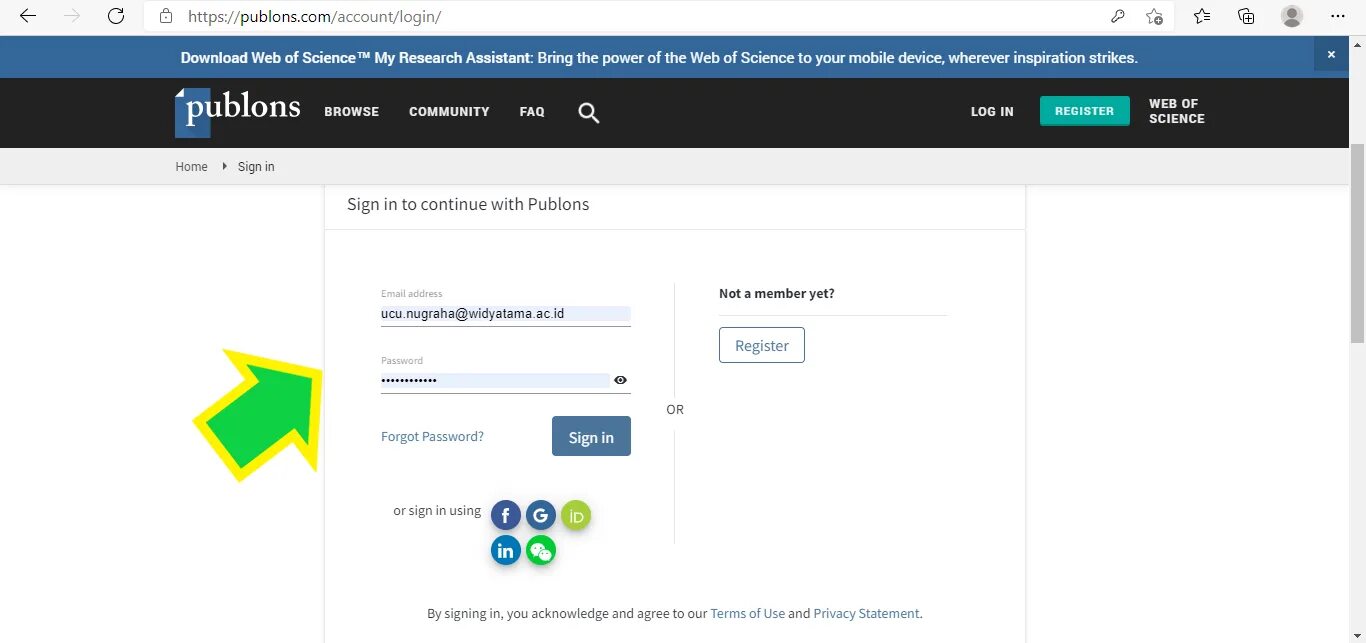Click the Forgot Password? link

point(432,437)
